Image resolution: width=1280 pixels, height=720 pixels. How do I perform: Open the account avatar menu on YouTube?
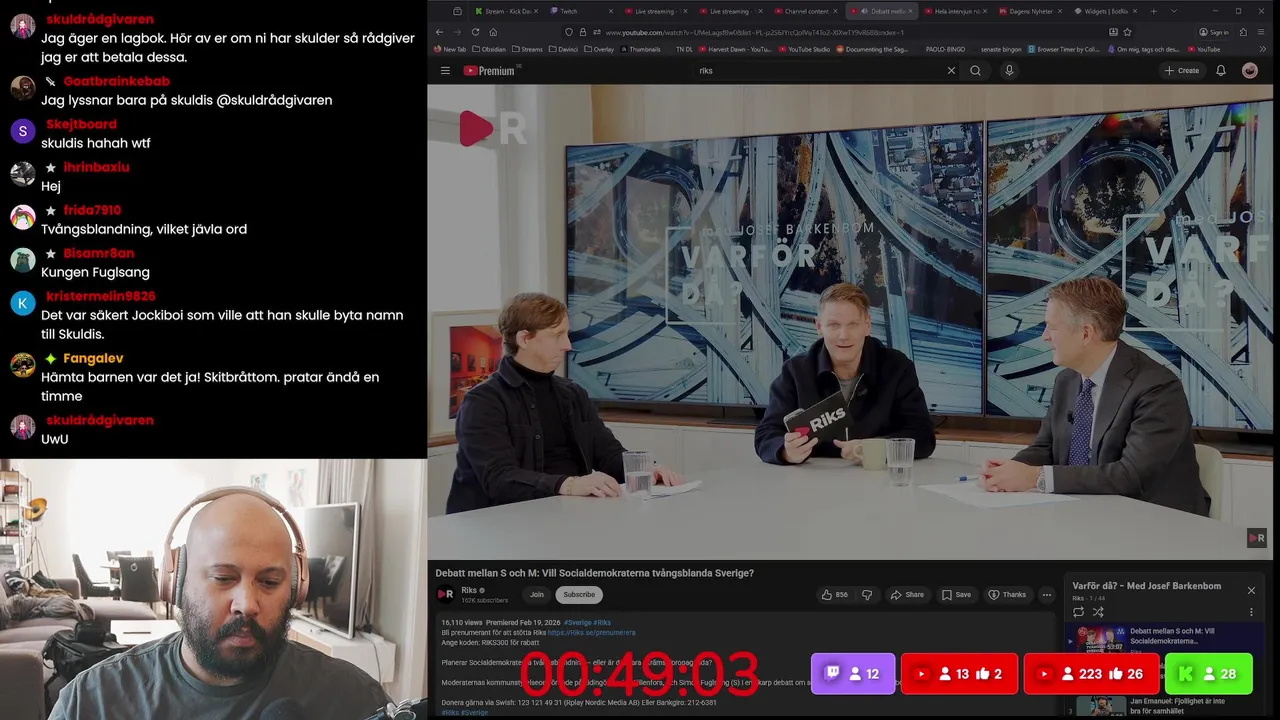coord(1250,71)
